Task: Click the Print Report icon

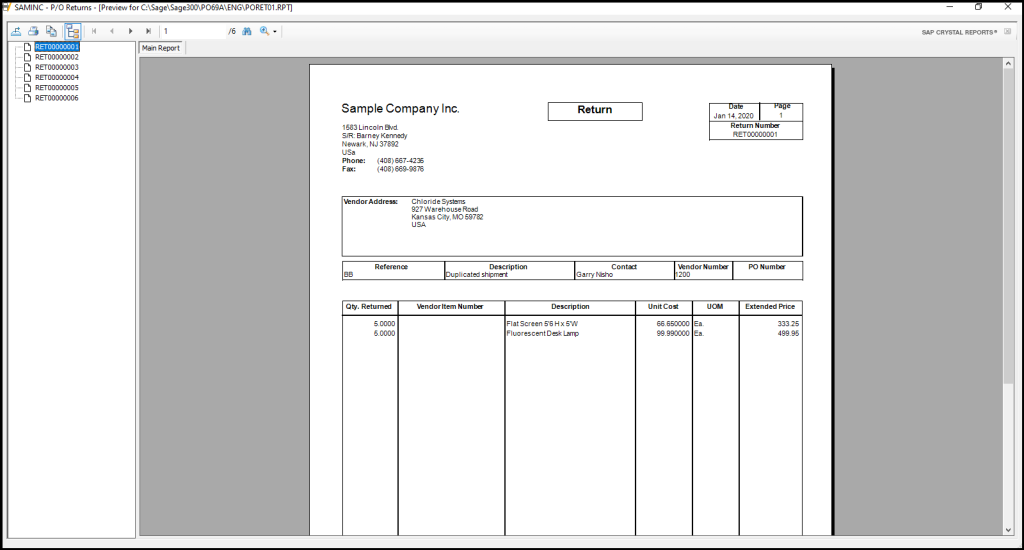Action: (x=33, y=31)
